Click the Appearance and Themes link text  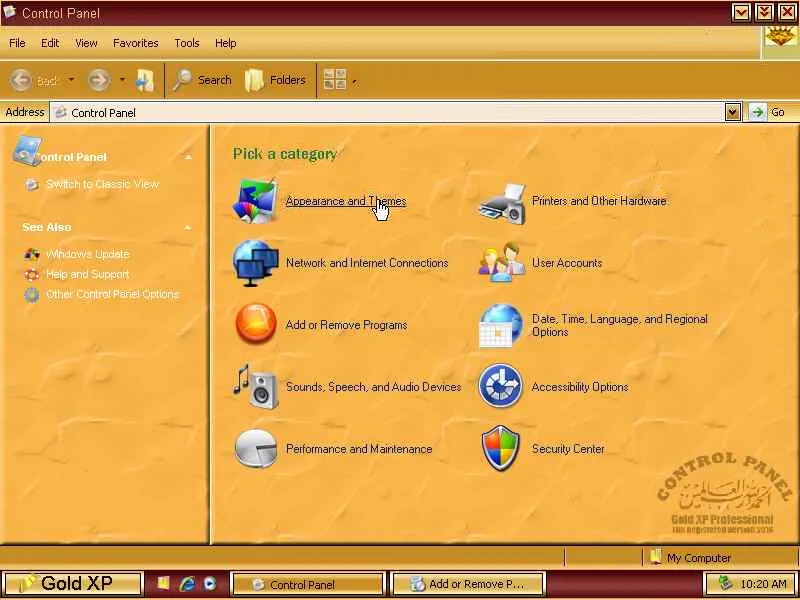tap(346, 201)
